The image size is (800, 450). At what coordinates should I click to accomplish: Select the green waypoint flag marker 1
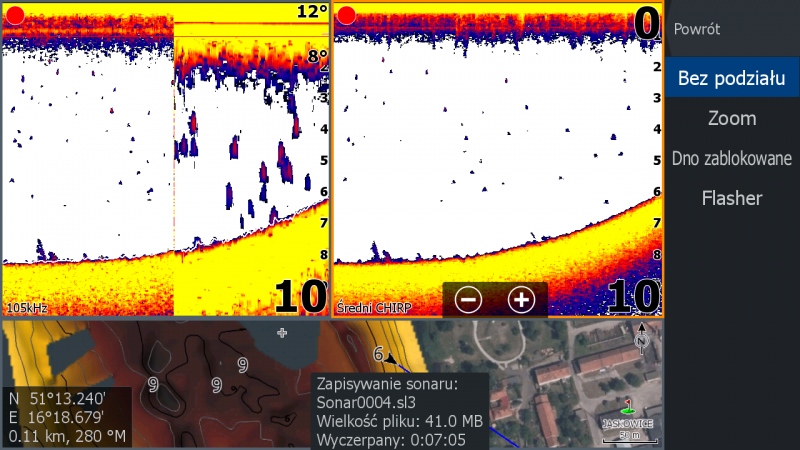point(628,409)
